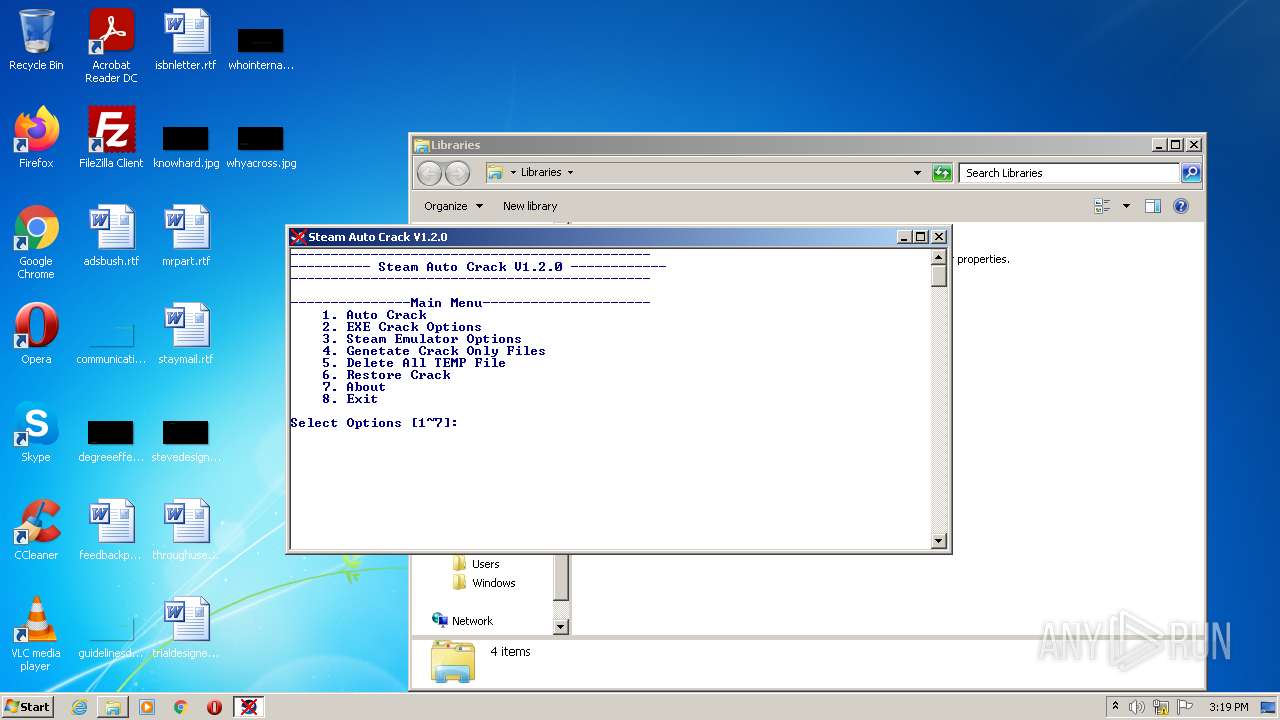Click New library button
Image resolution: width=1280 pixels, height=720 pixels.
(530, 206)
